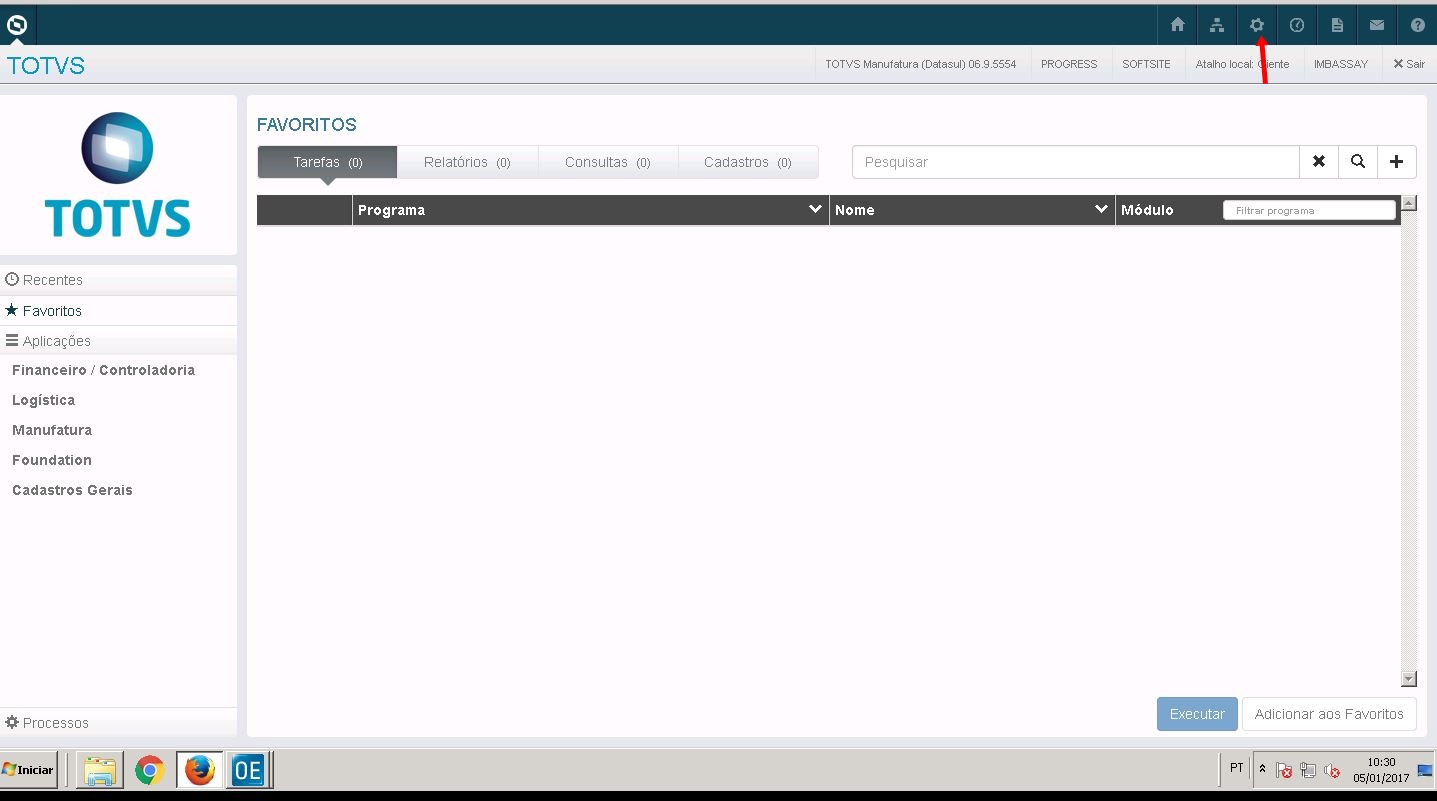
Task: Click the Executar button
Action: (x=1197, y=714)
